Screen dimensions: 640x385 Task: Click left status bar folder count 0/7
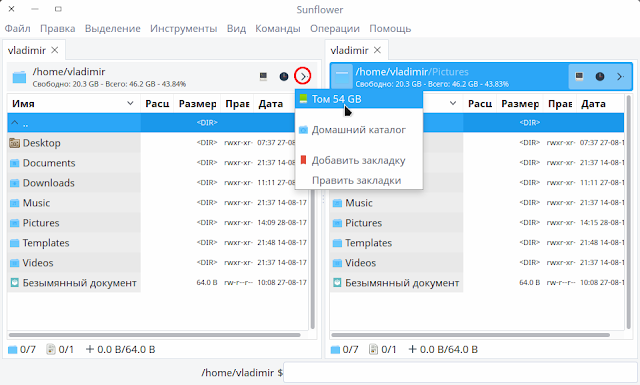coord(22,349)
